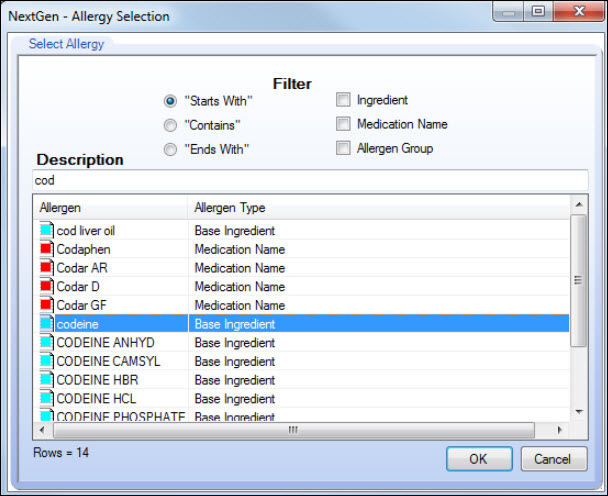Screen dimensions: 608x496
Task: Click the horizontal scrollbar thumb
Action: click(294, 430)
